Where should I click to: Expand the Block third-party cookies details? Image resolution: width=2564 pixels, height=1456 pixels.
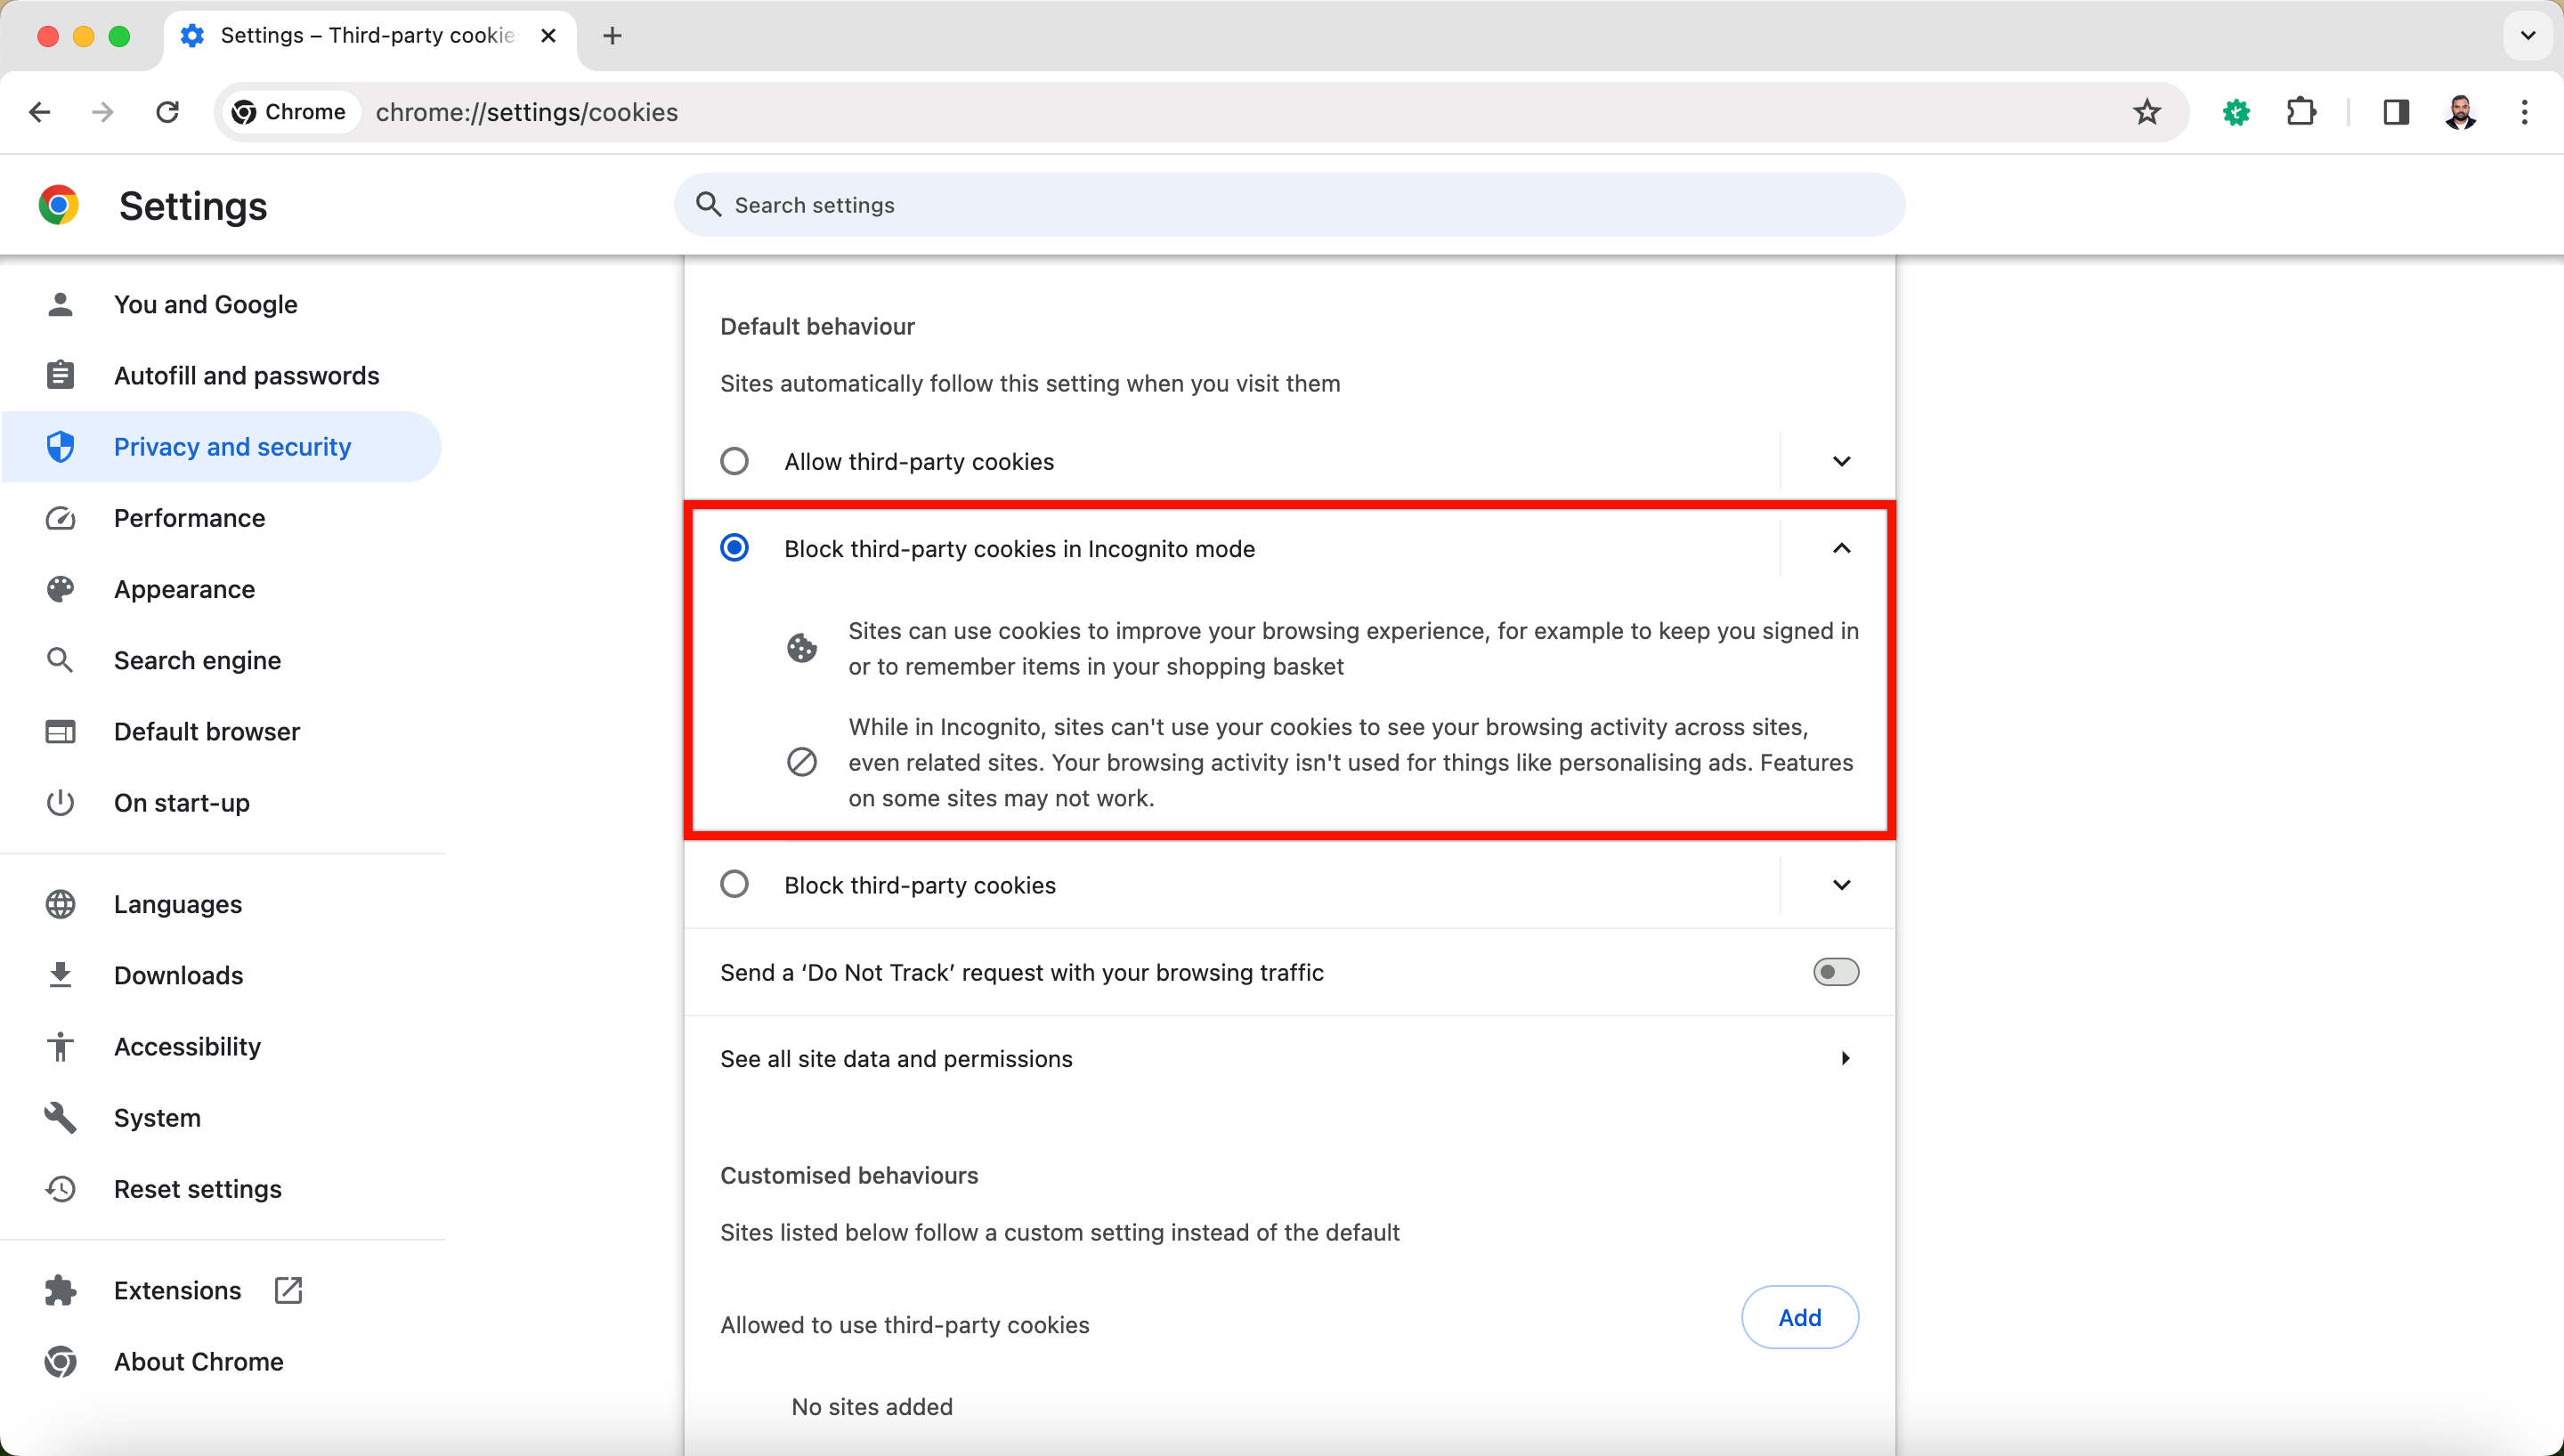1841,885
